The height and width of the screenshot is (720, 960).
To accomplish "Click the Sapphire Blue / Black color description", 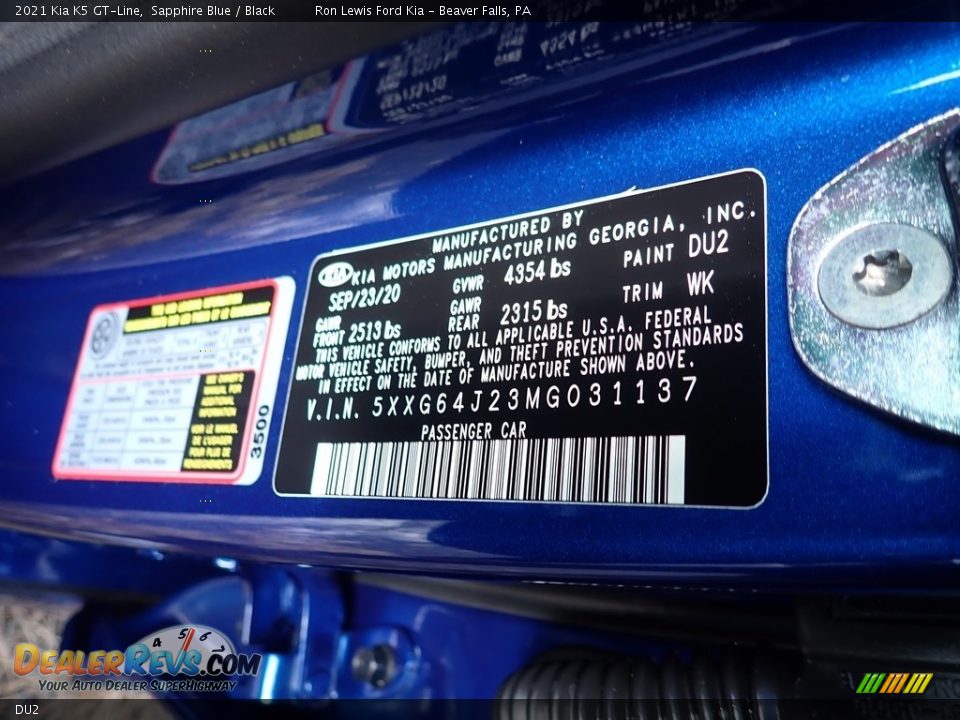I will (215, 14).
